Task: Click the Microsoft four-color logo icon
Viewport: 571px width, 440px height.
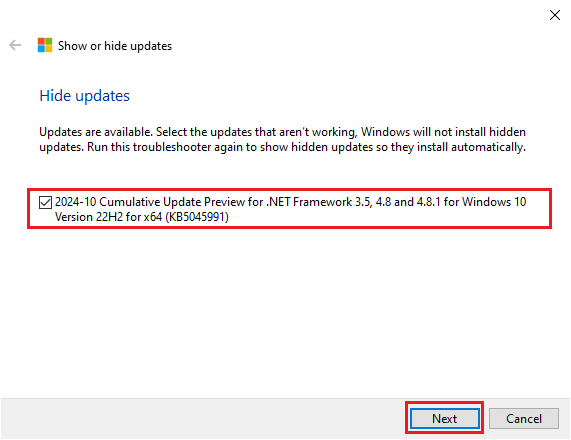Action: point(45,46)
